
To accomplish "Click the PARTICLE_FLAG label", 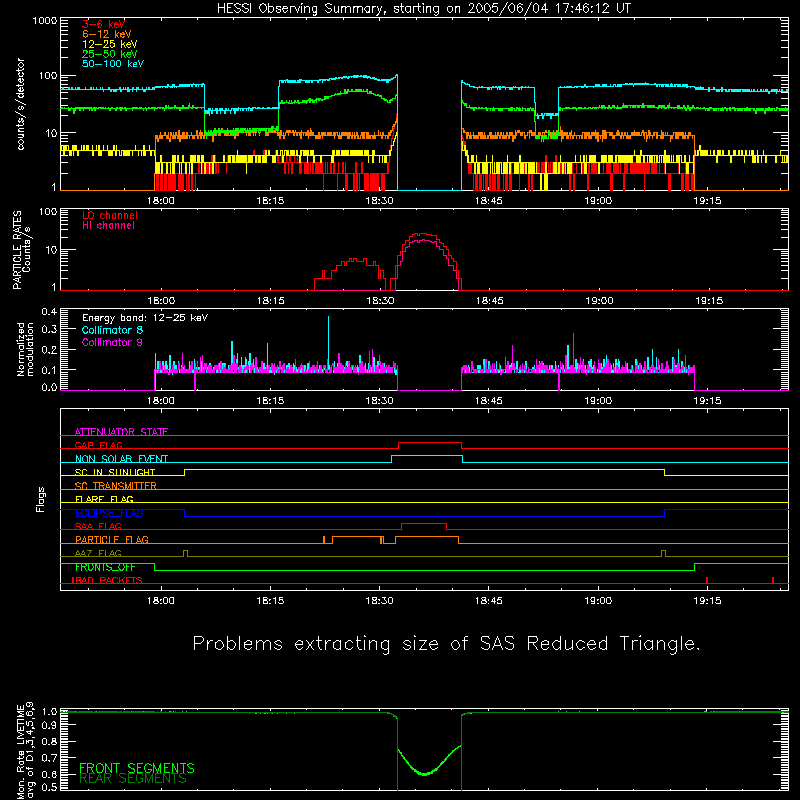I will pos(112,539).
